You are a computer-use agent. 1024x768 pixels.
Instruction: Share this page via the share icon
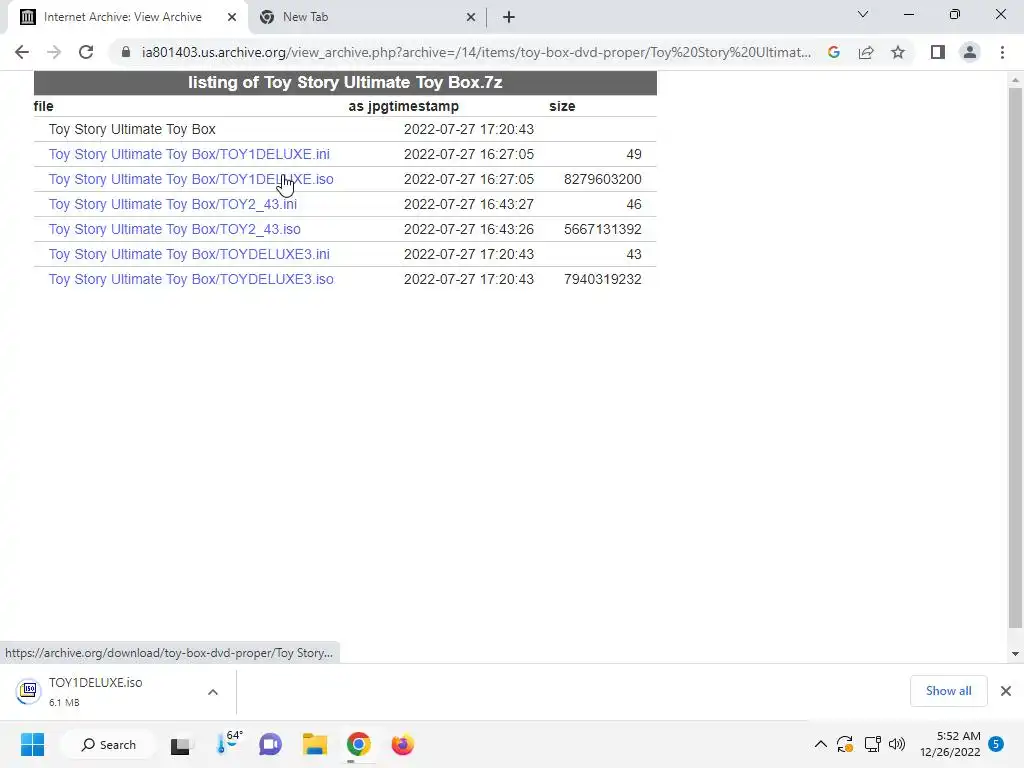(x=866, y=52)
